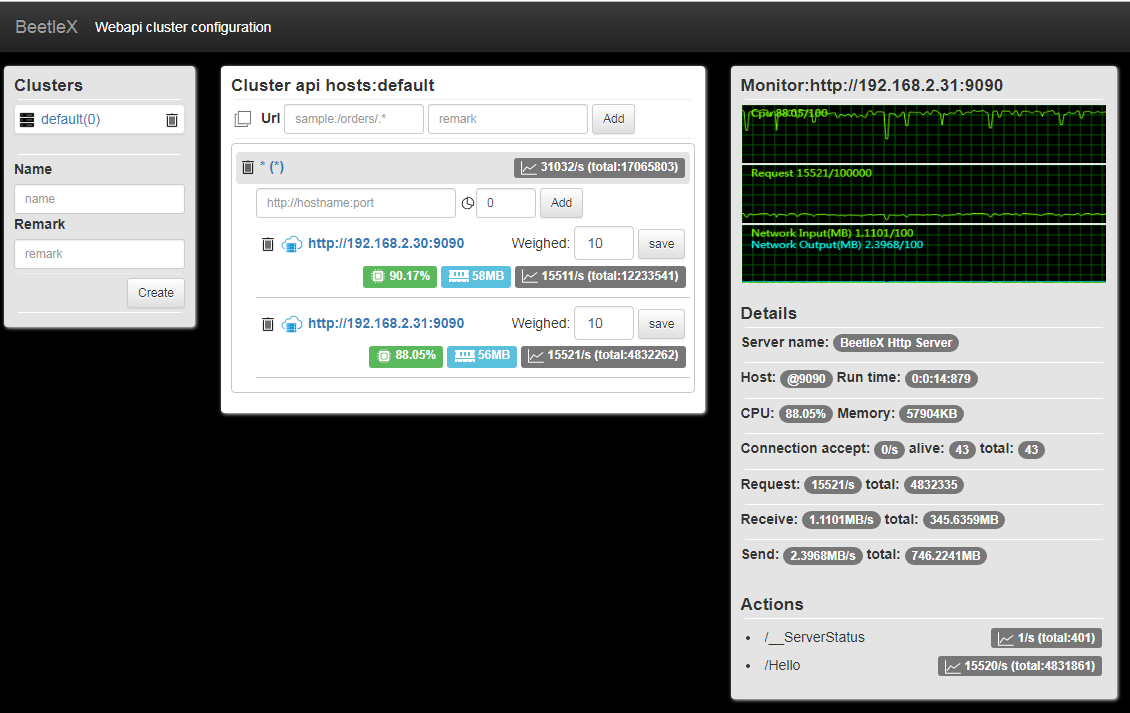The height and width of the screenshot is (713, 1130).
Task: Click the memory icon on 58MB badge
Action: coord(458,276)
